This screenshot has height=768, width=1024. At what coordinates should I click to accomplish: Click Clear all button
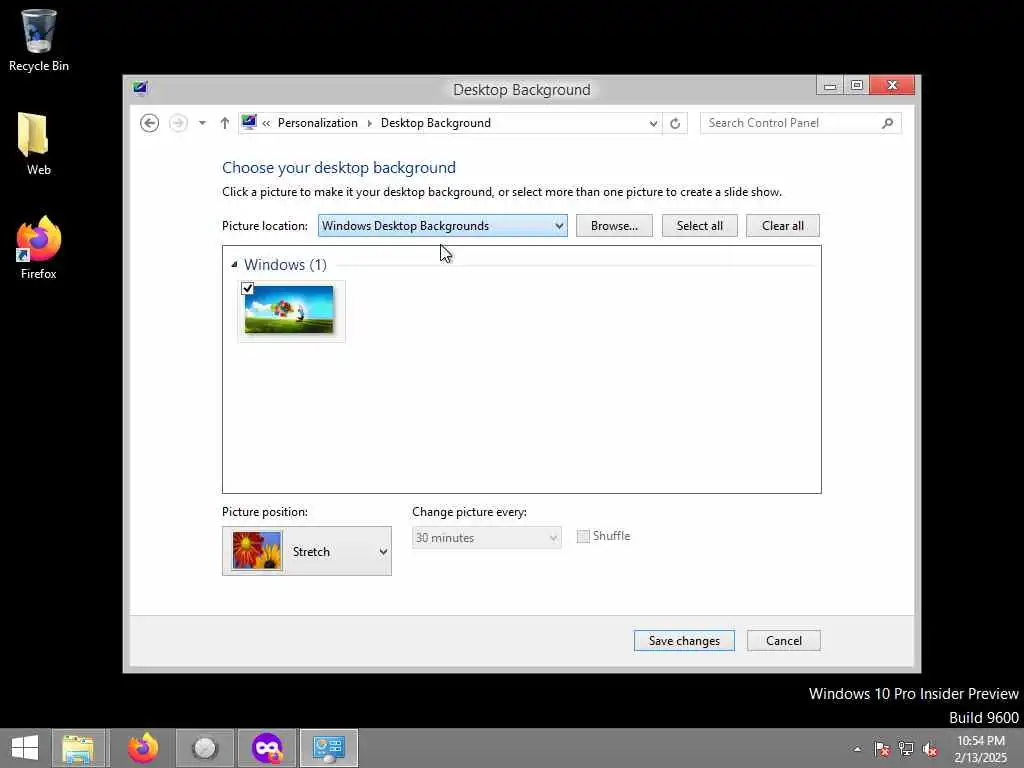782,225
